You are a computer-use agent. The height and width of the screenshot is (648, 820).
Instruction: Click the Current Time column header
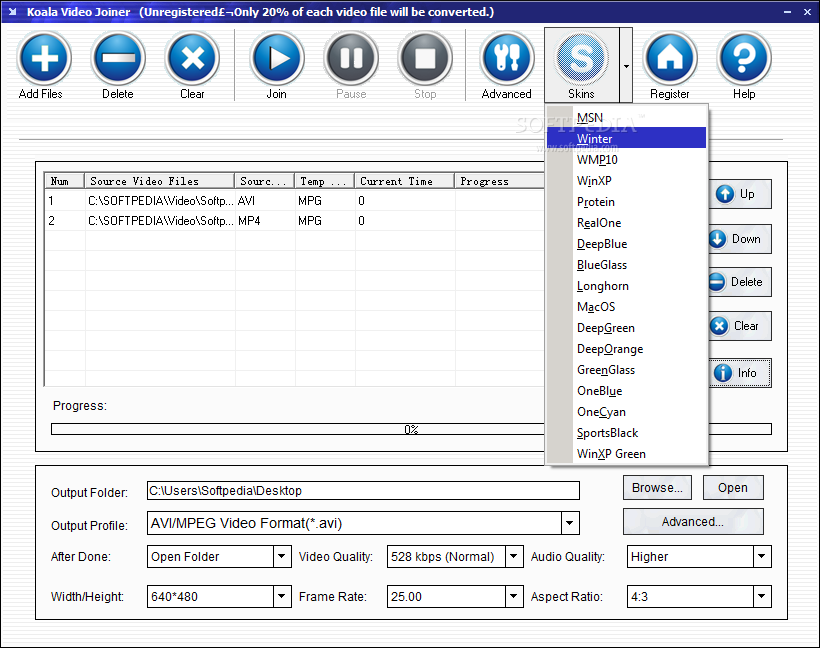(404, 181)
